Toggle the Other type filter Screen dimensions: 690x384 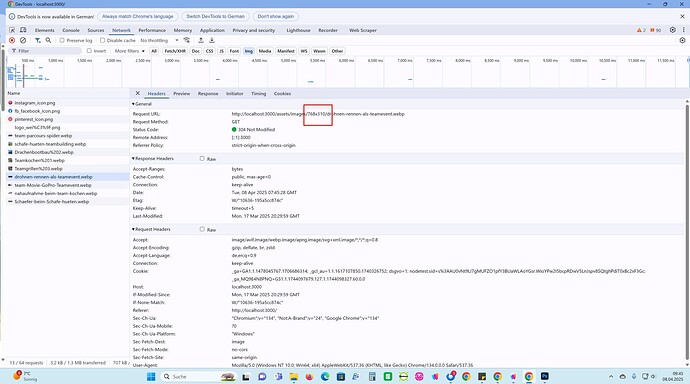click(337, 51)
